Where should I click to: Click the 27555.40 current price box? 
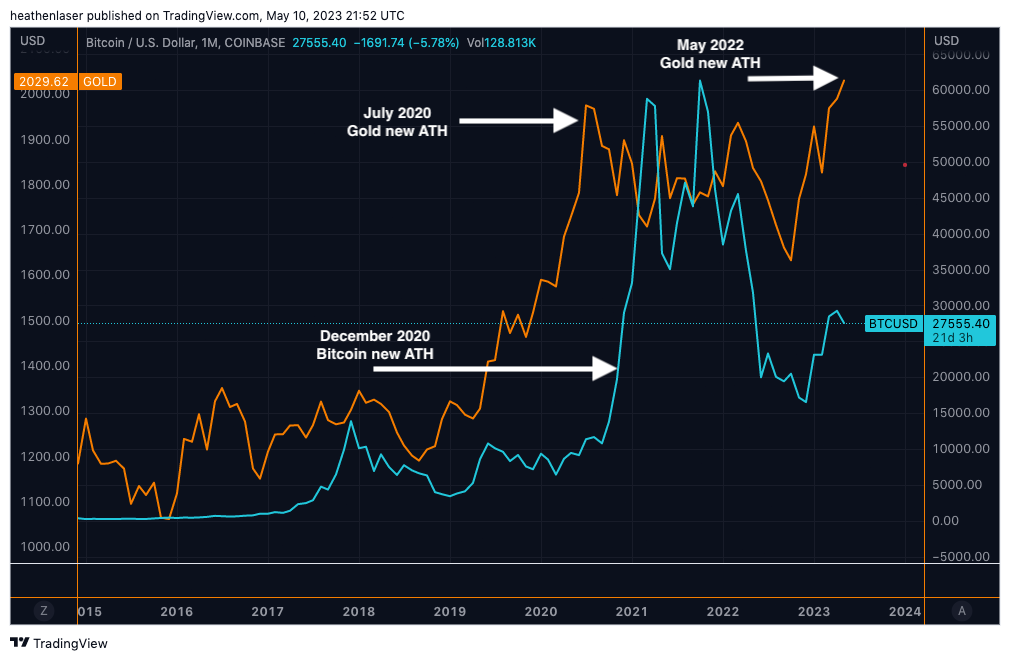(960, 323)
